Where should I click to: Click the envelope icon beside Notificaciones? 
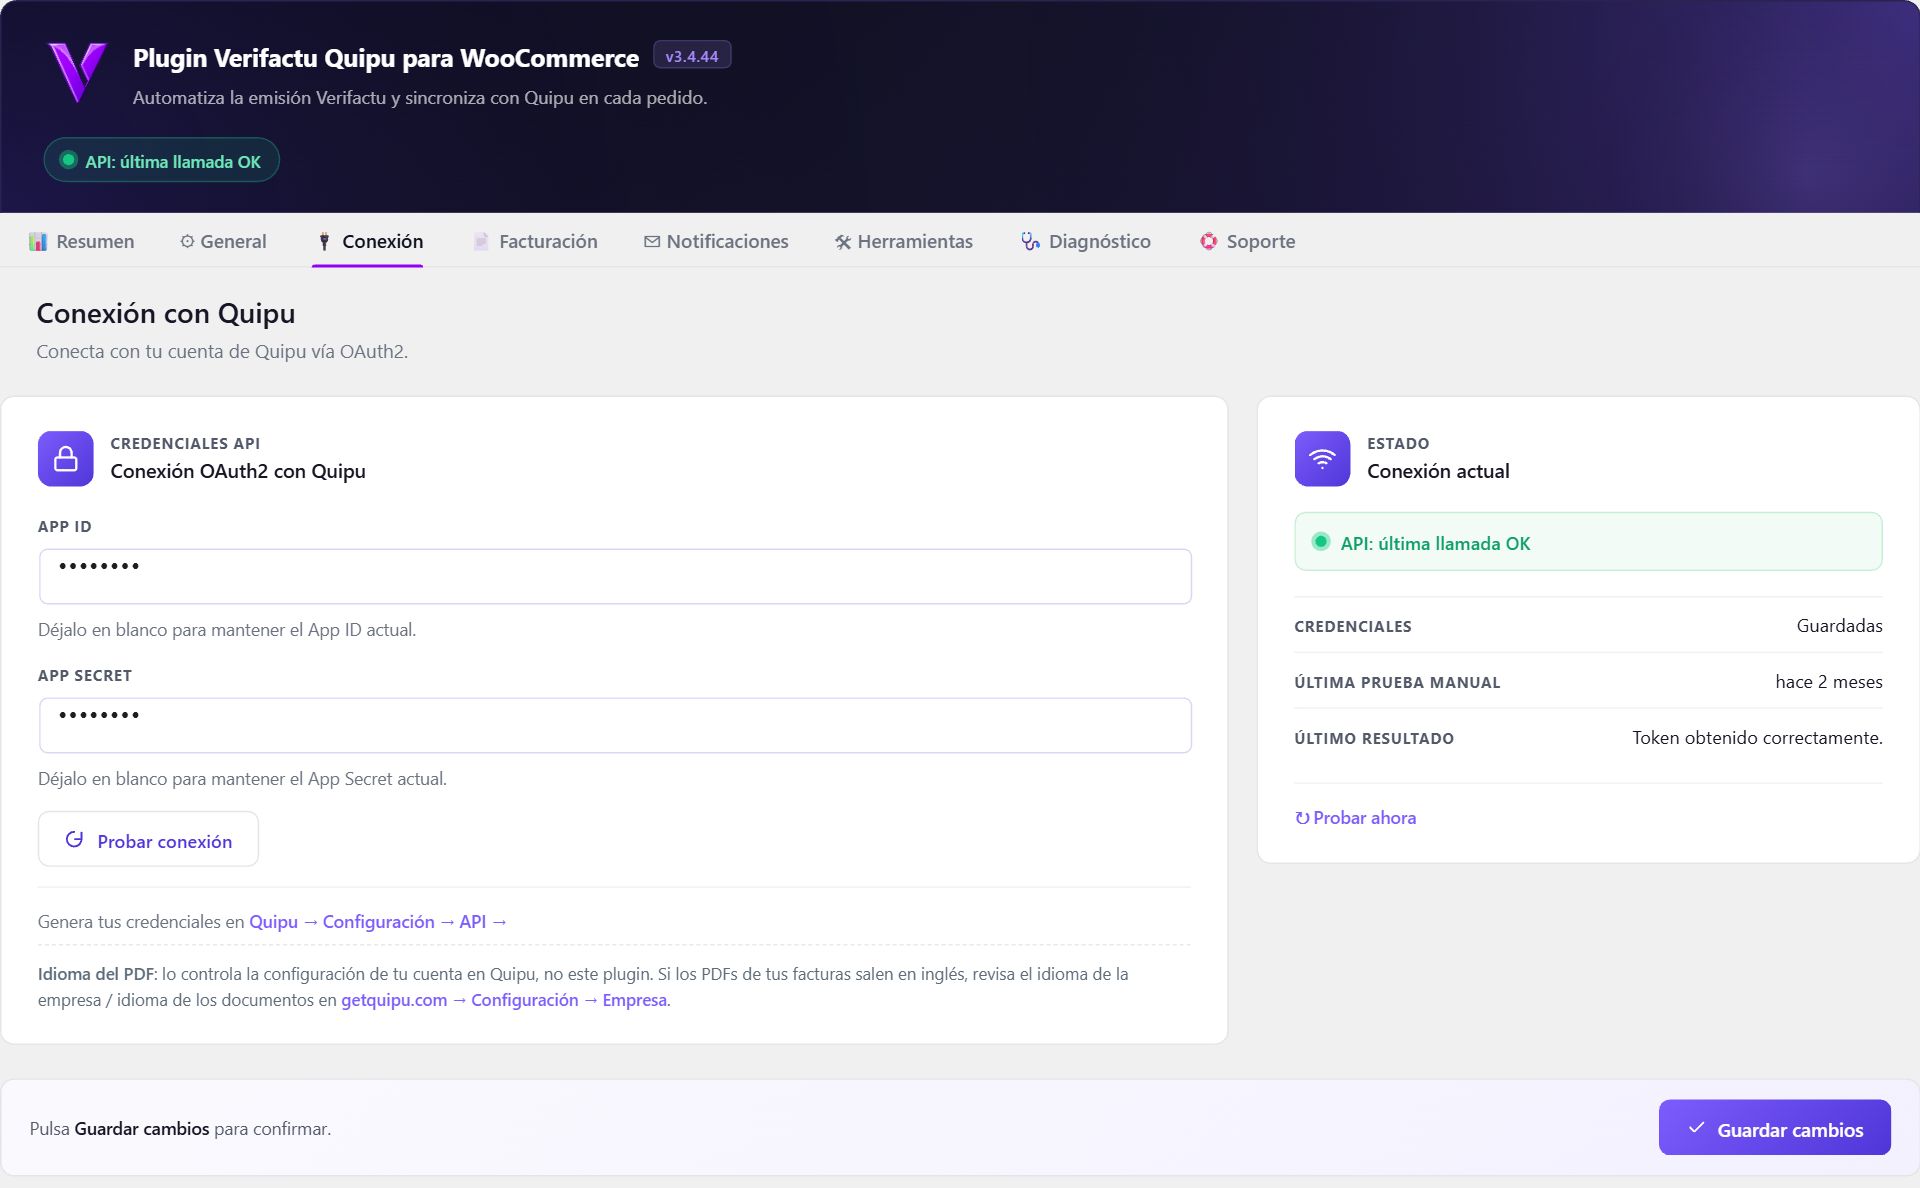[652, 241]
